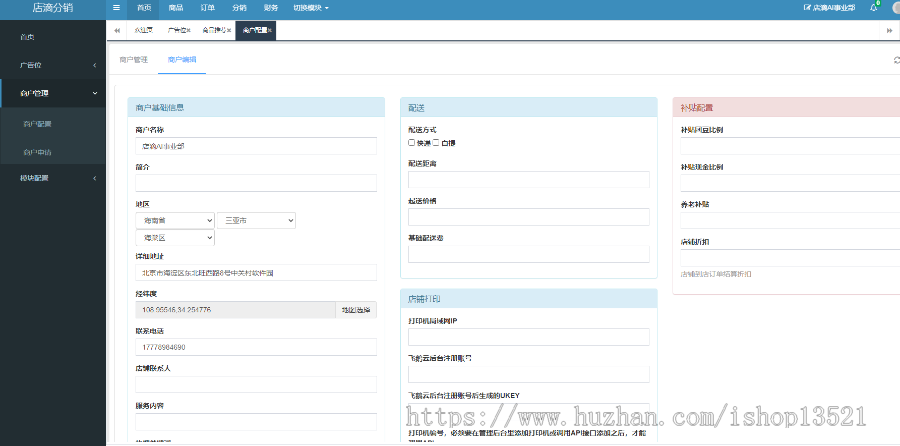
Task: Focus the 简介 input field
Action: point(256,183)
